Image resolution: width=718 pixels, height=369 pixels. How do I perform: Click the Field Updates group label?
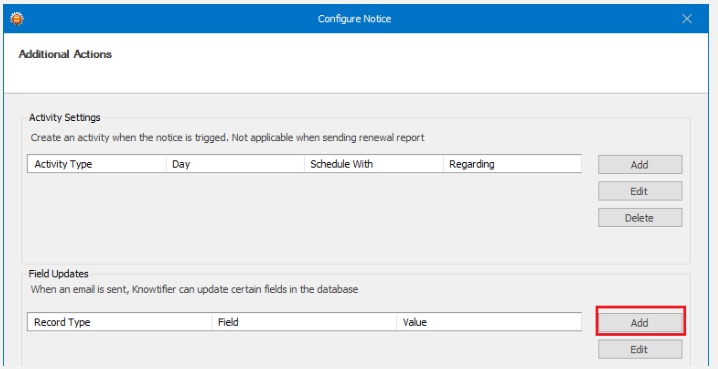point(59,274)
